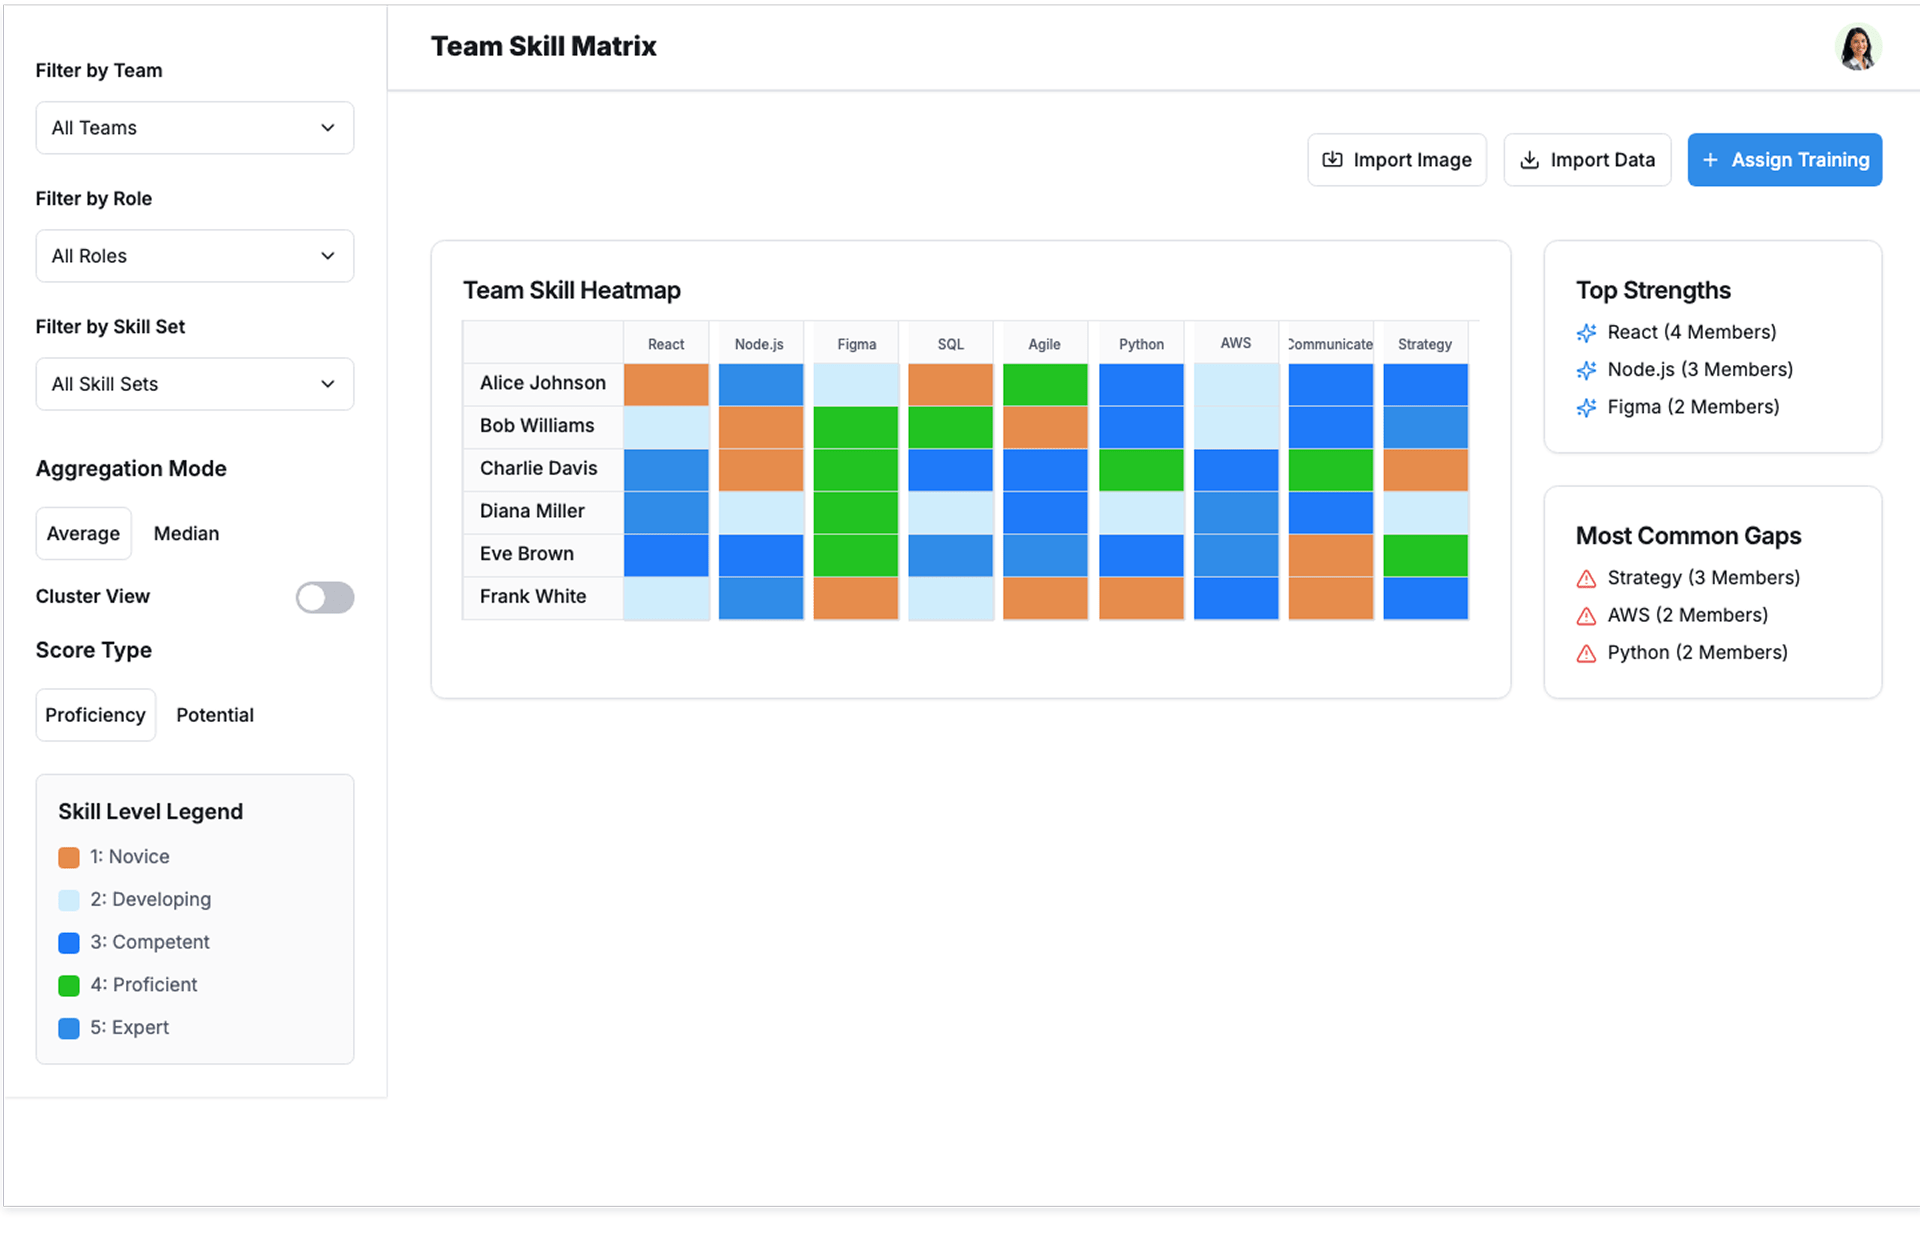Click the Proficient green legend swatch
The image size is (1920, 1248).
(x=69, y=986)
